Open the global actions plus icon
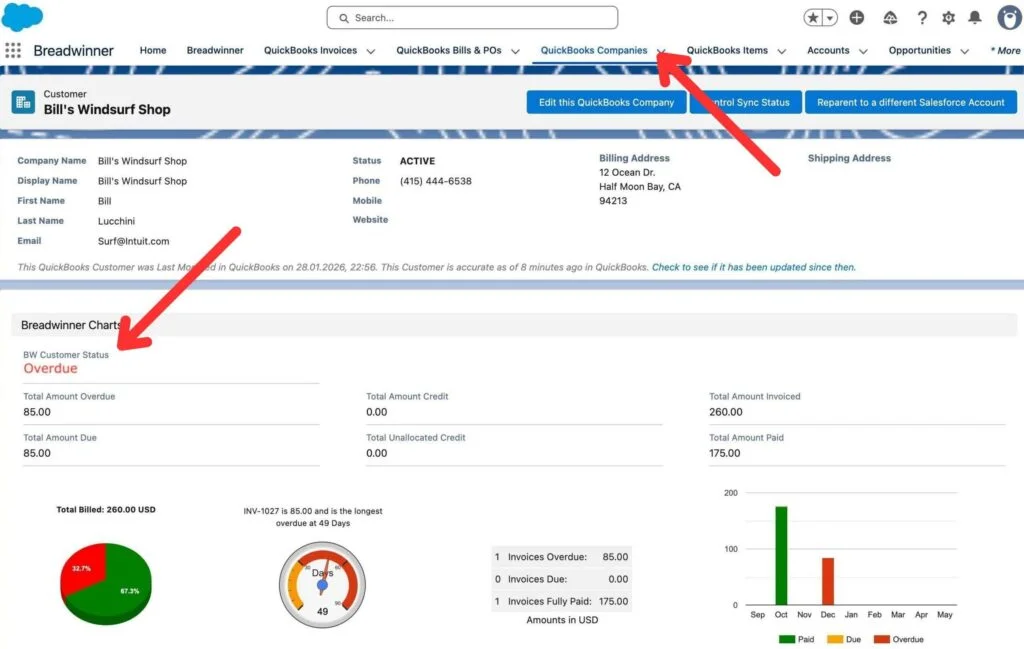This screenshot has height=649, width=1024. tap(857, 18)
